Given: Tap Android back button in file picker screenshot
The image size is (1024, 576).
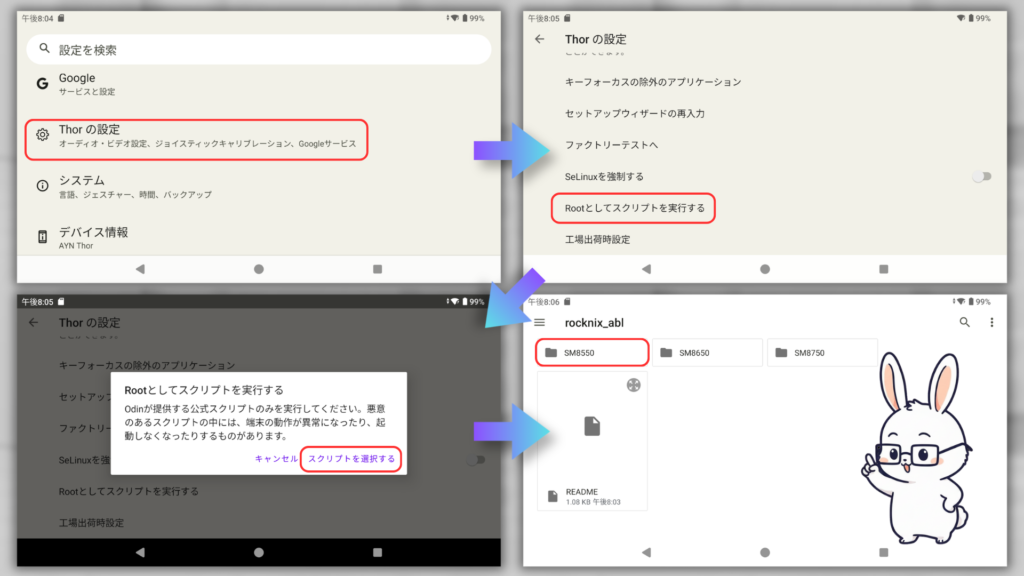Looking at the screenshot, I should coord(646,552).
